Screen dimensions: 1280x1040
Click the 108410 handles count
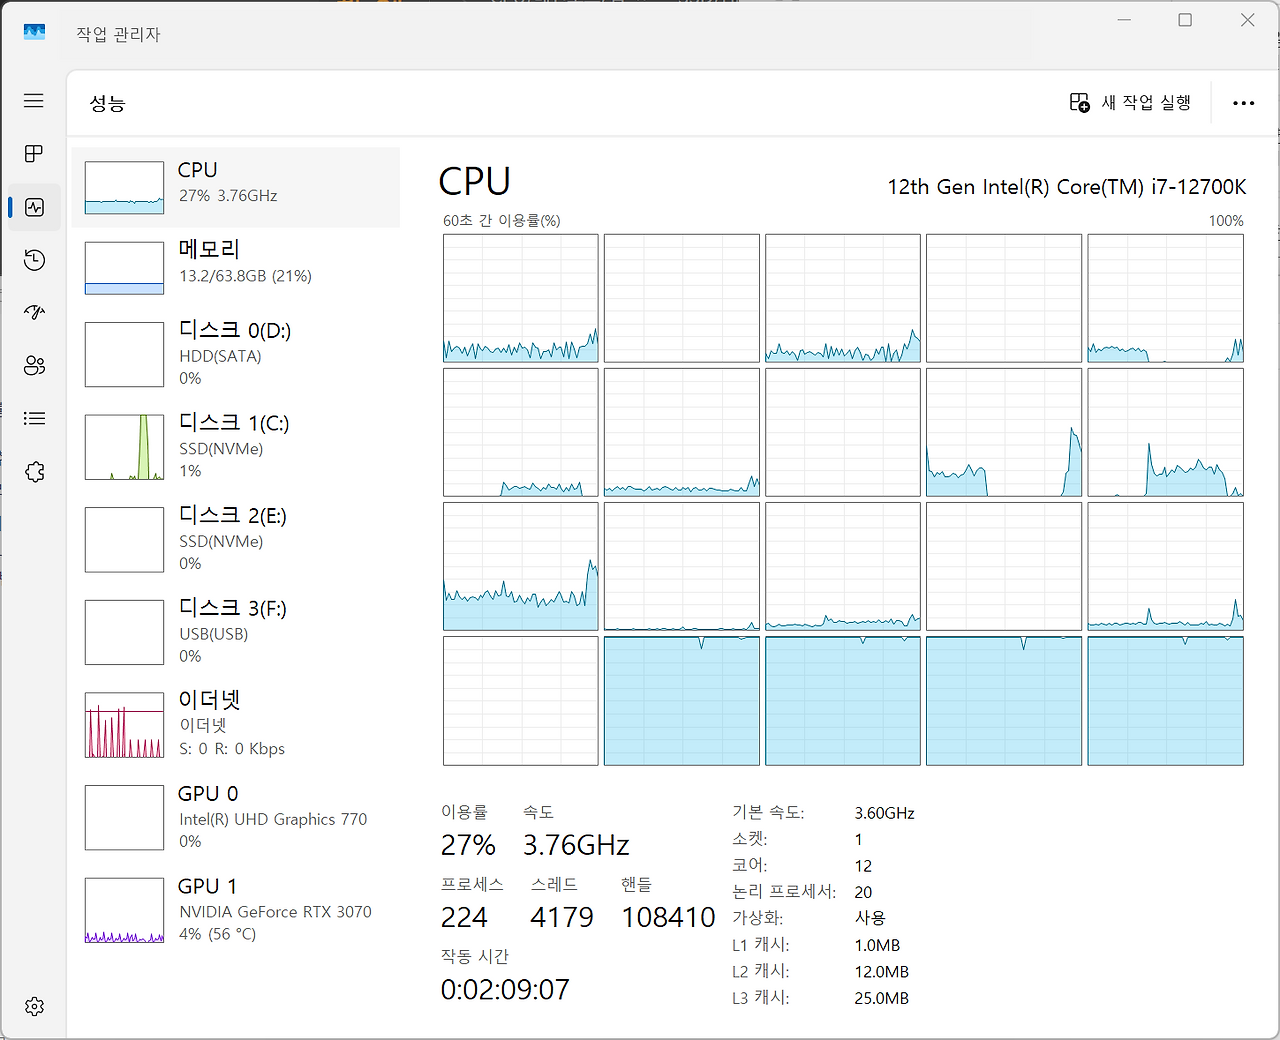click(x=669, y=917)
